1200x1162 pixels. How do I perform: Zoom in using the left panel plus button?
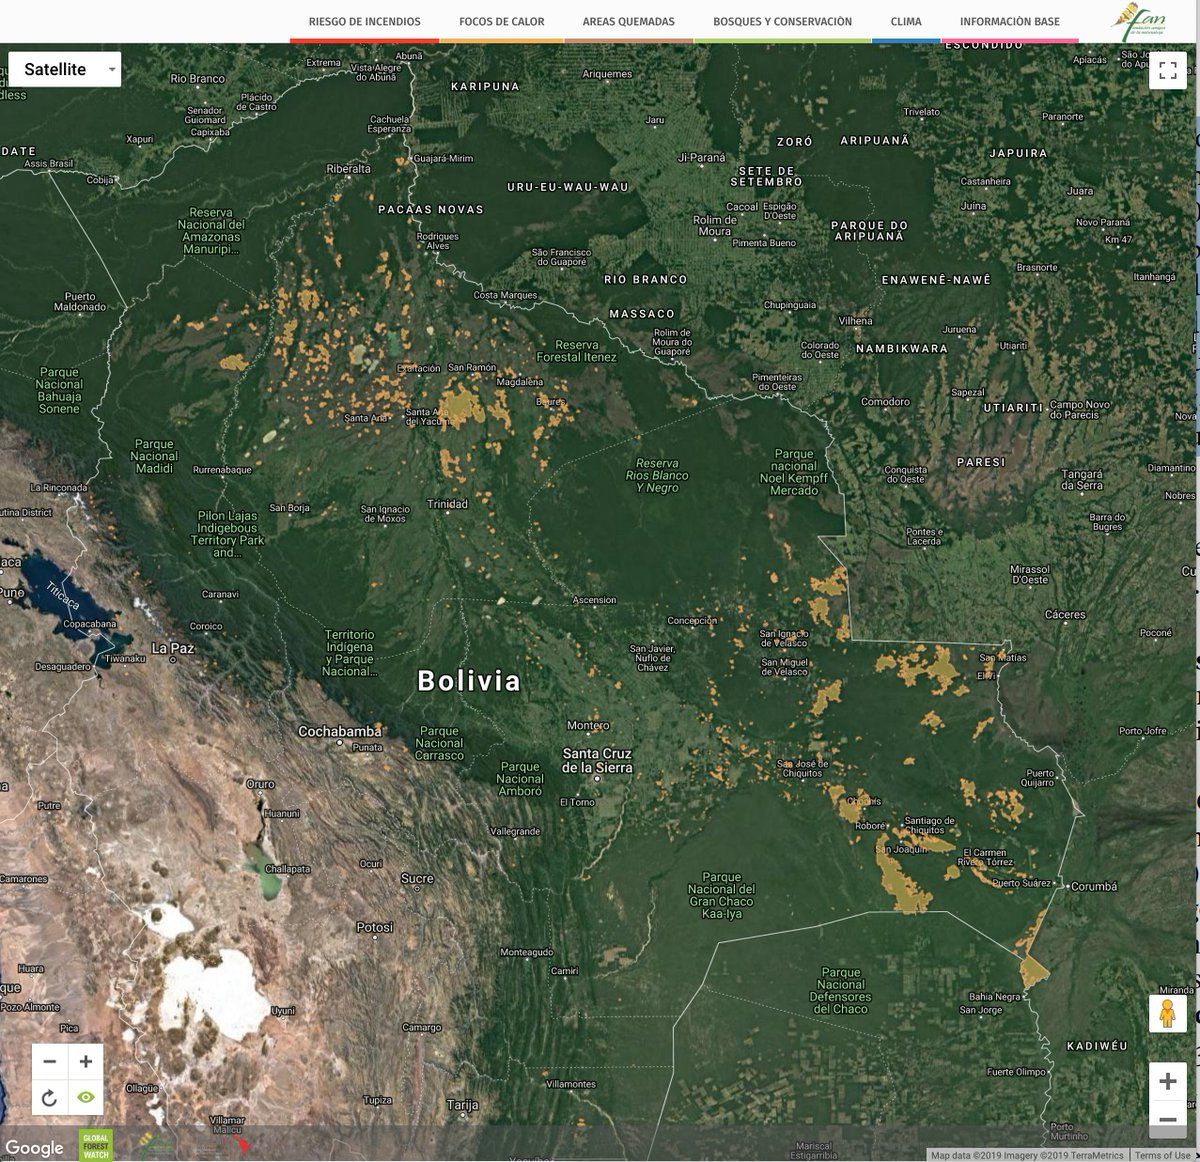tap(86, 1061)
